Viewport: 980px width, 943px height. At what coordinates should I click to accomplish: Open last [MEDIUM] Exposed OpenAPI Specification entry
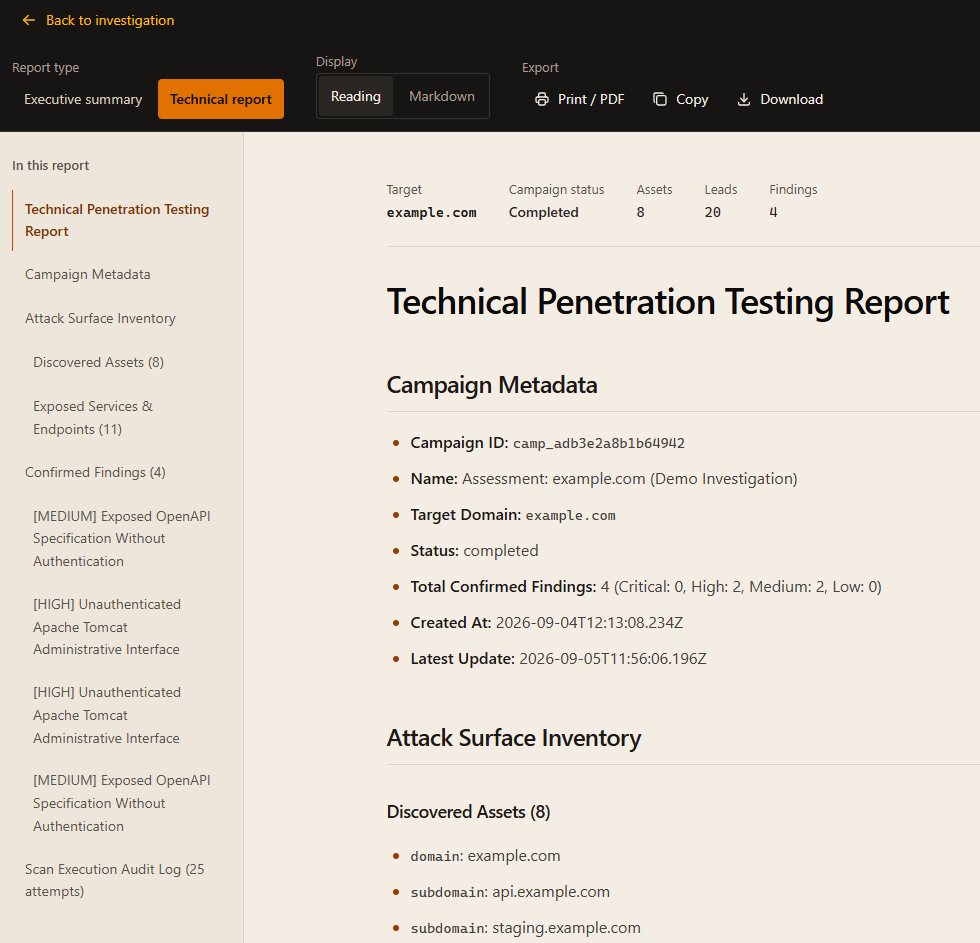click(122, 803)
